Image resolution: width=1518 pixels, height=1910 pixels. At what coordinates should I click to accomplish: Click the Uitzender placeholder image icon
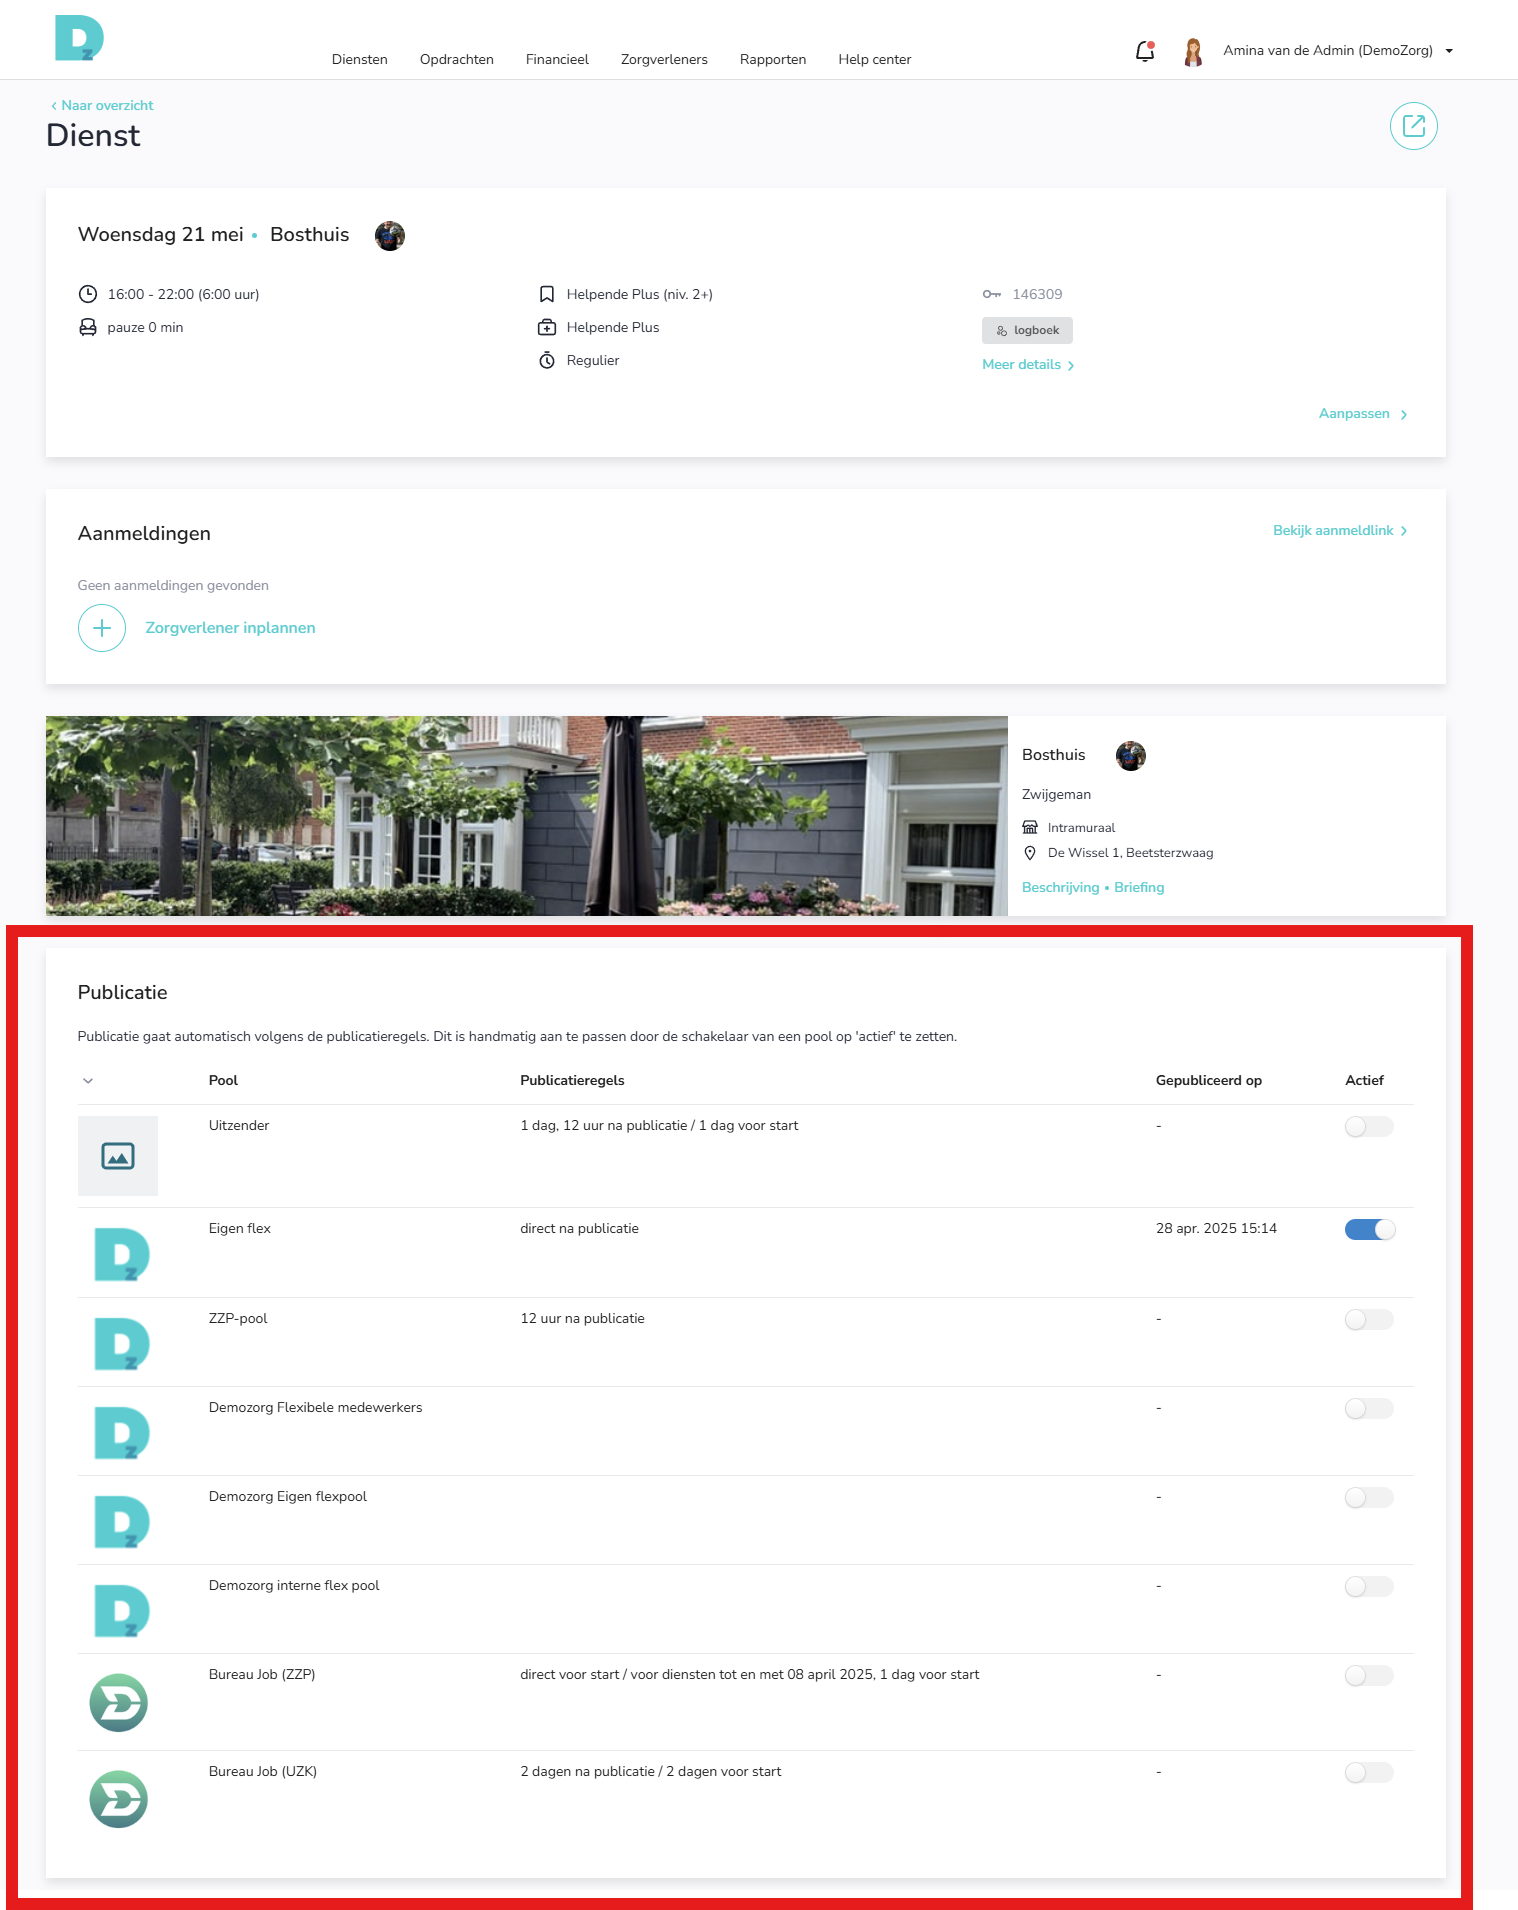point(118,1156)
